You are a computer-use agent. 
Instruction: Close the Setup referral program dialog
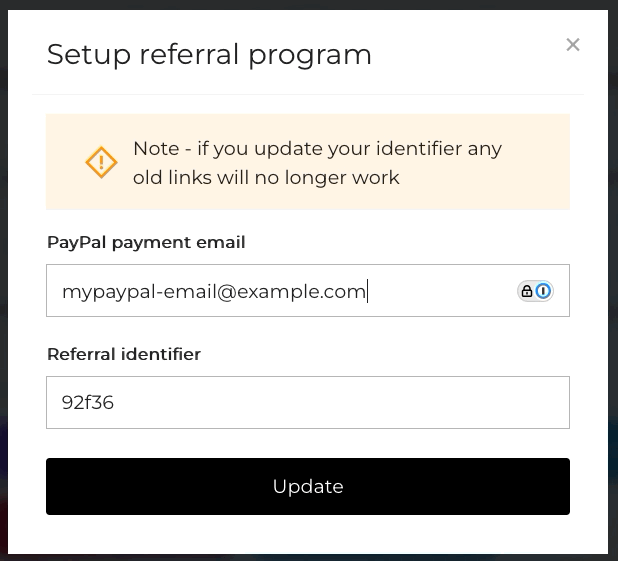pos(573,44)
